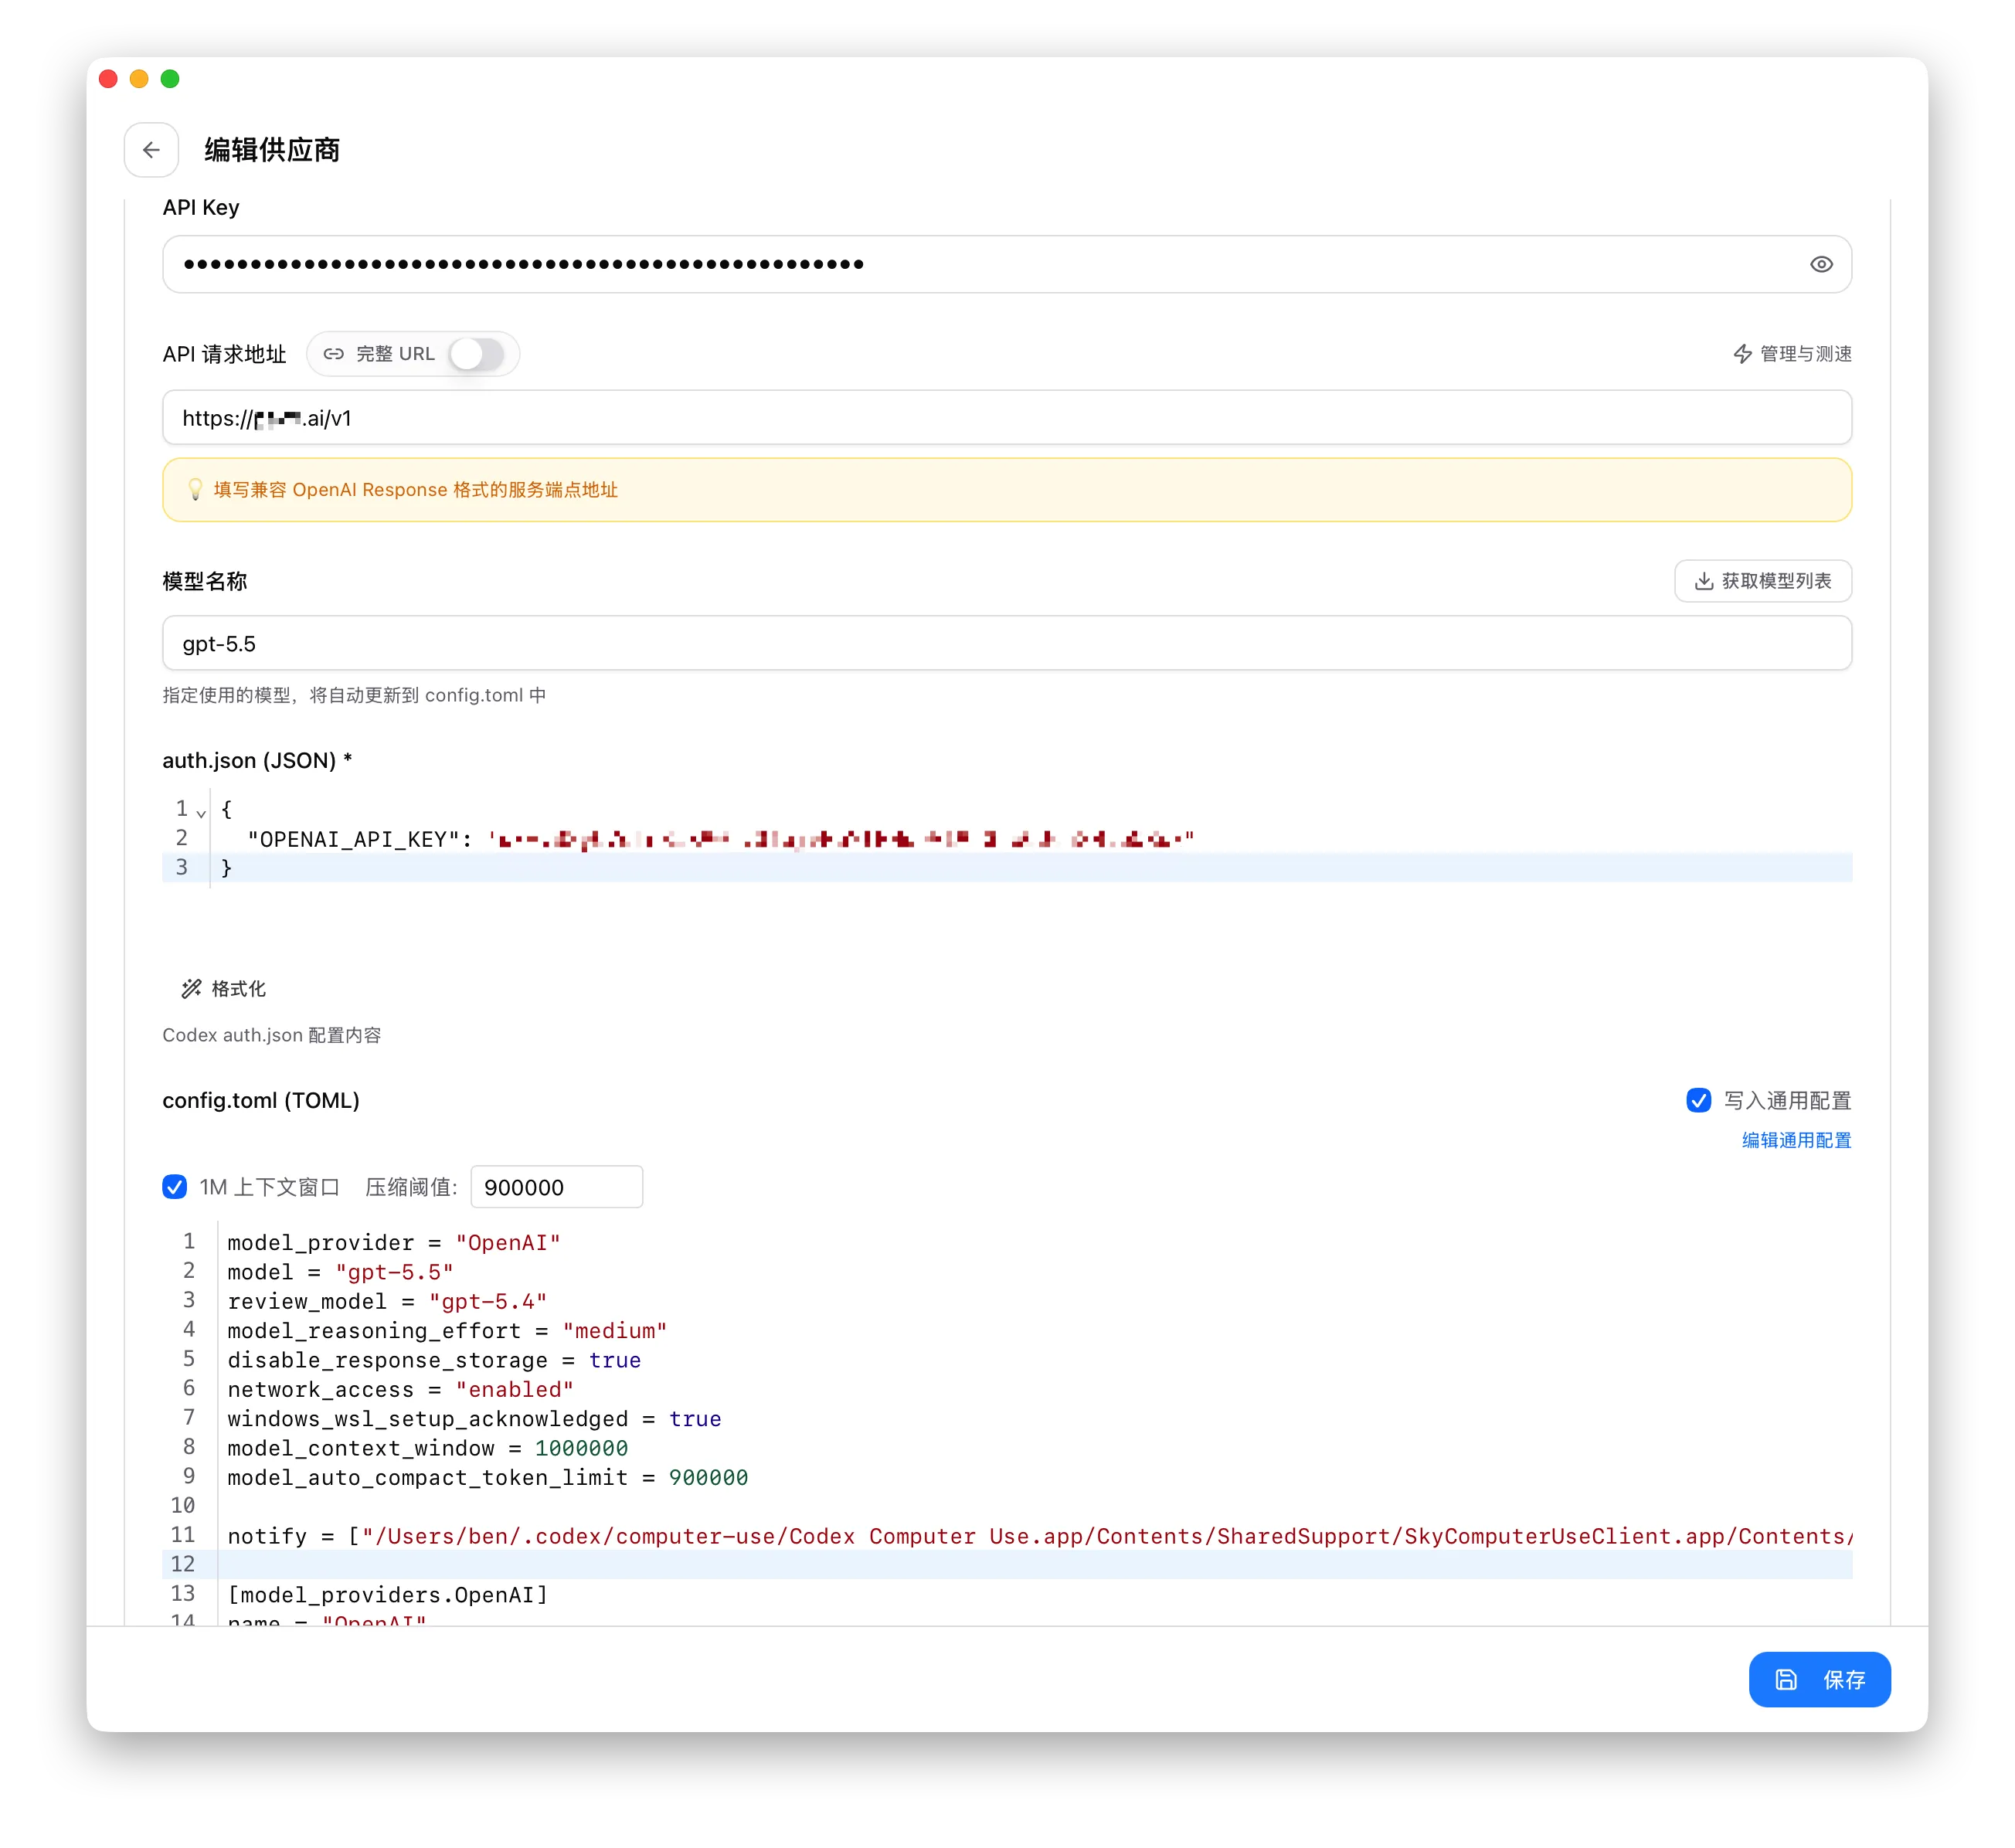
Task: Click the [model_providers.OpenAI] section line
Action: [x=1035, y=1595]
